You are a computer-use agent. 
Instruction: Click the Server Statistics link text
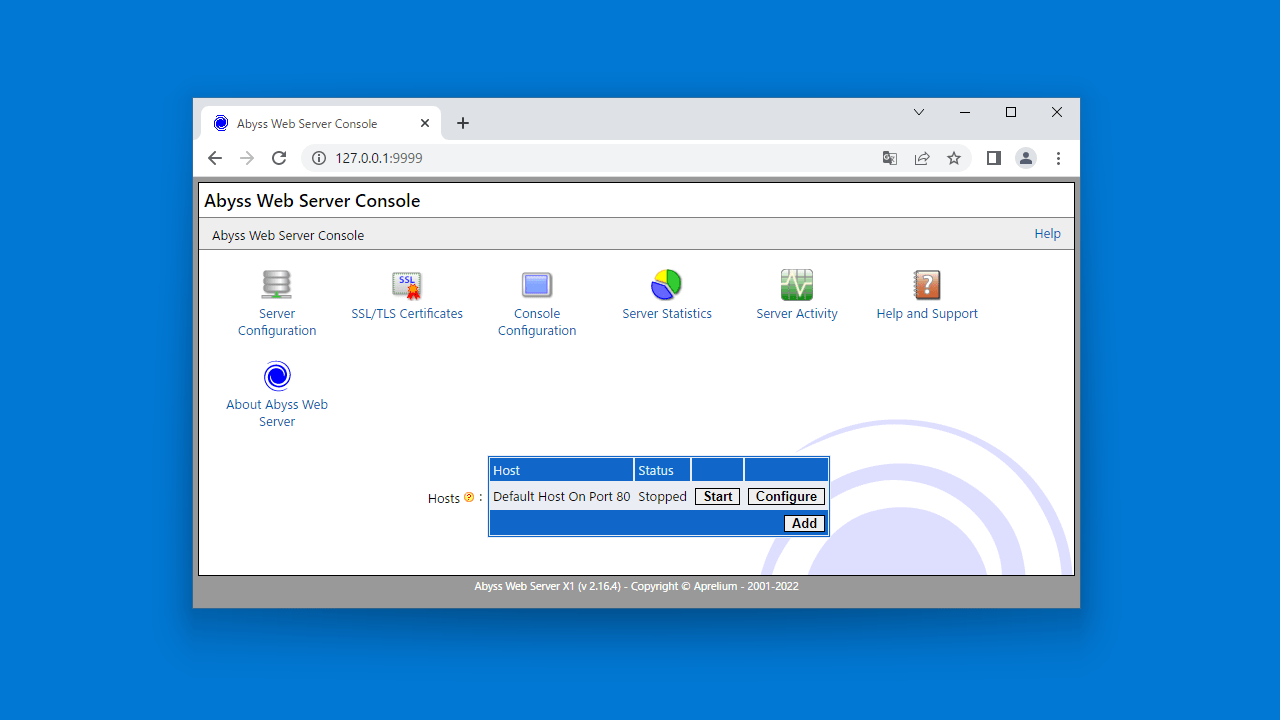click(x=667, y=314)
